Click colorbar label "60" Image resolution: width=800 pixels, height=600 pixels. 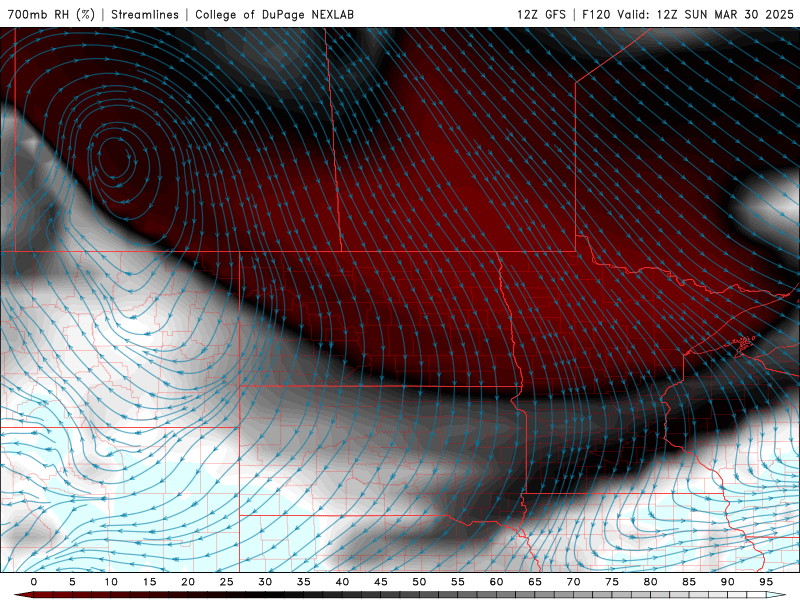tap(496, 582)
